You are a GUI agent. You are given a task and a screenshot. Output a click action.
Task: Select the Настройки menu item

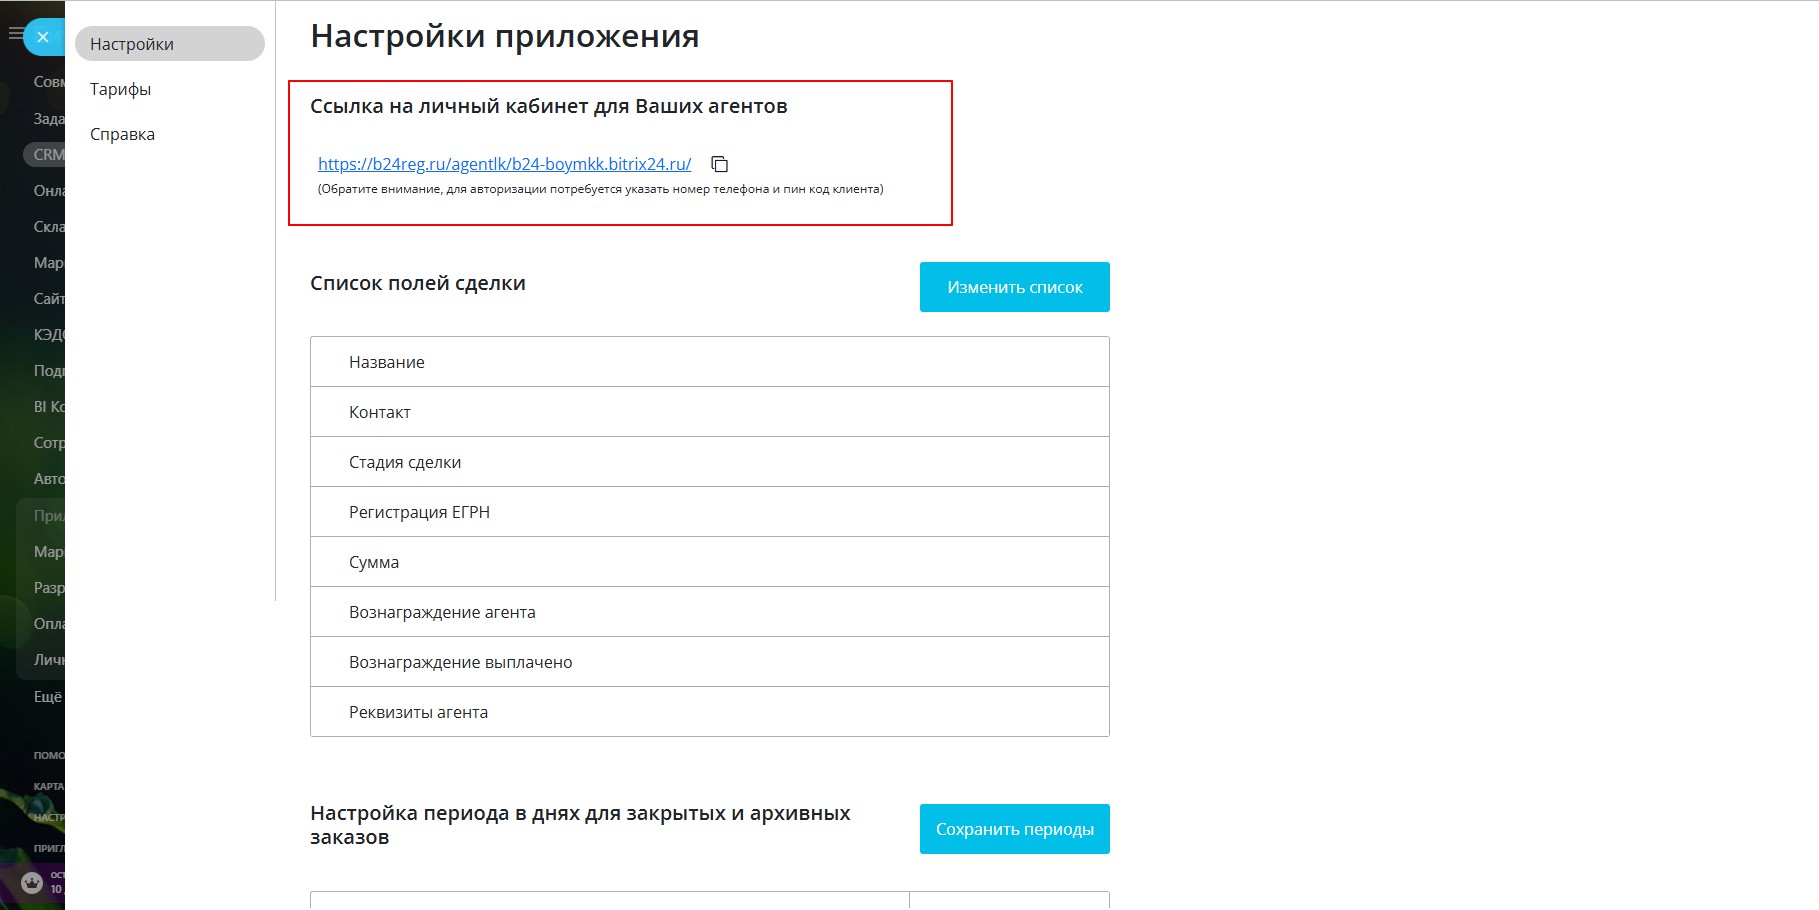point(170,44)
